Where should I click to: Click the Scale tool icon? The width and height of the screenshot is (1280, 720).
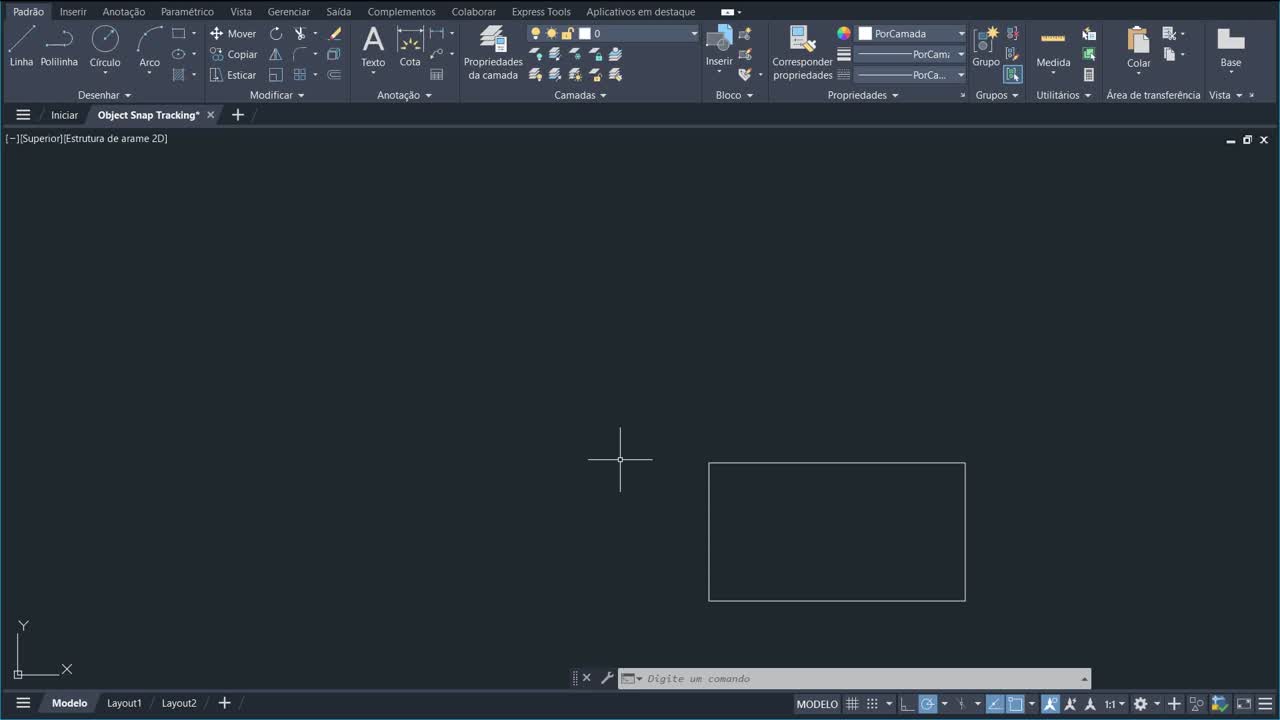pyautogui.click(x=276, y=75)
